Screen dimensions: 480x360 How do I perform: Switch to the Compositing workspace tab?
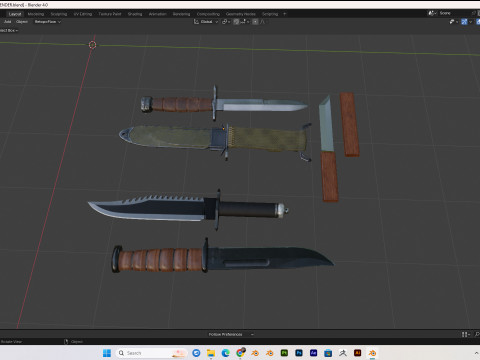click(208, 14)
